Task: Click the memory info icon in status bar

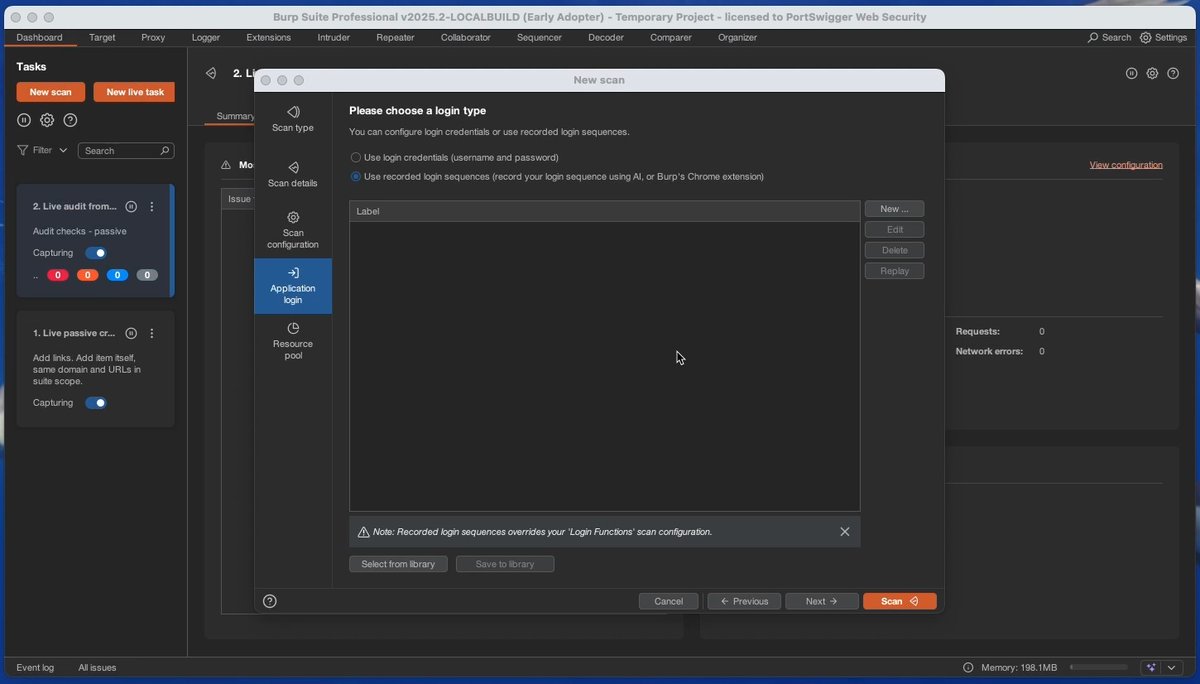Action: point(967,667)
